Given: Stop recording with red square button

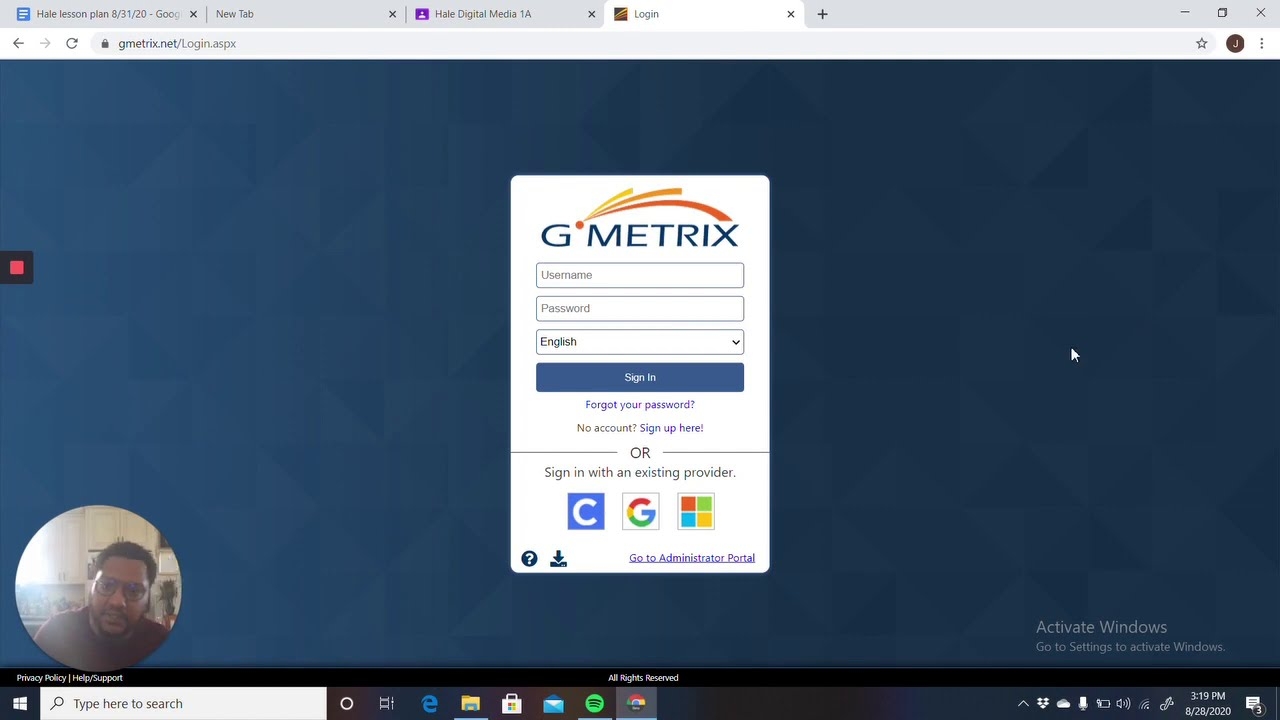Looking at the screenshot, I should (17, 267).
